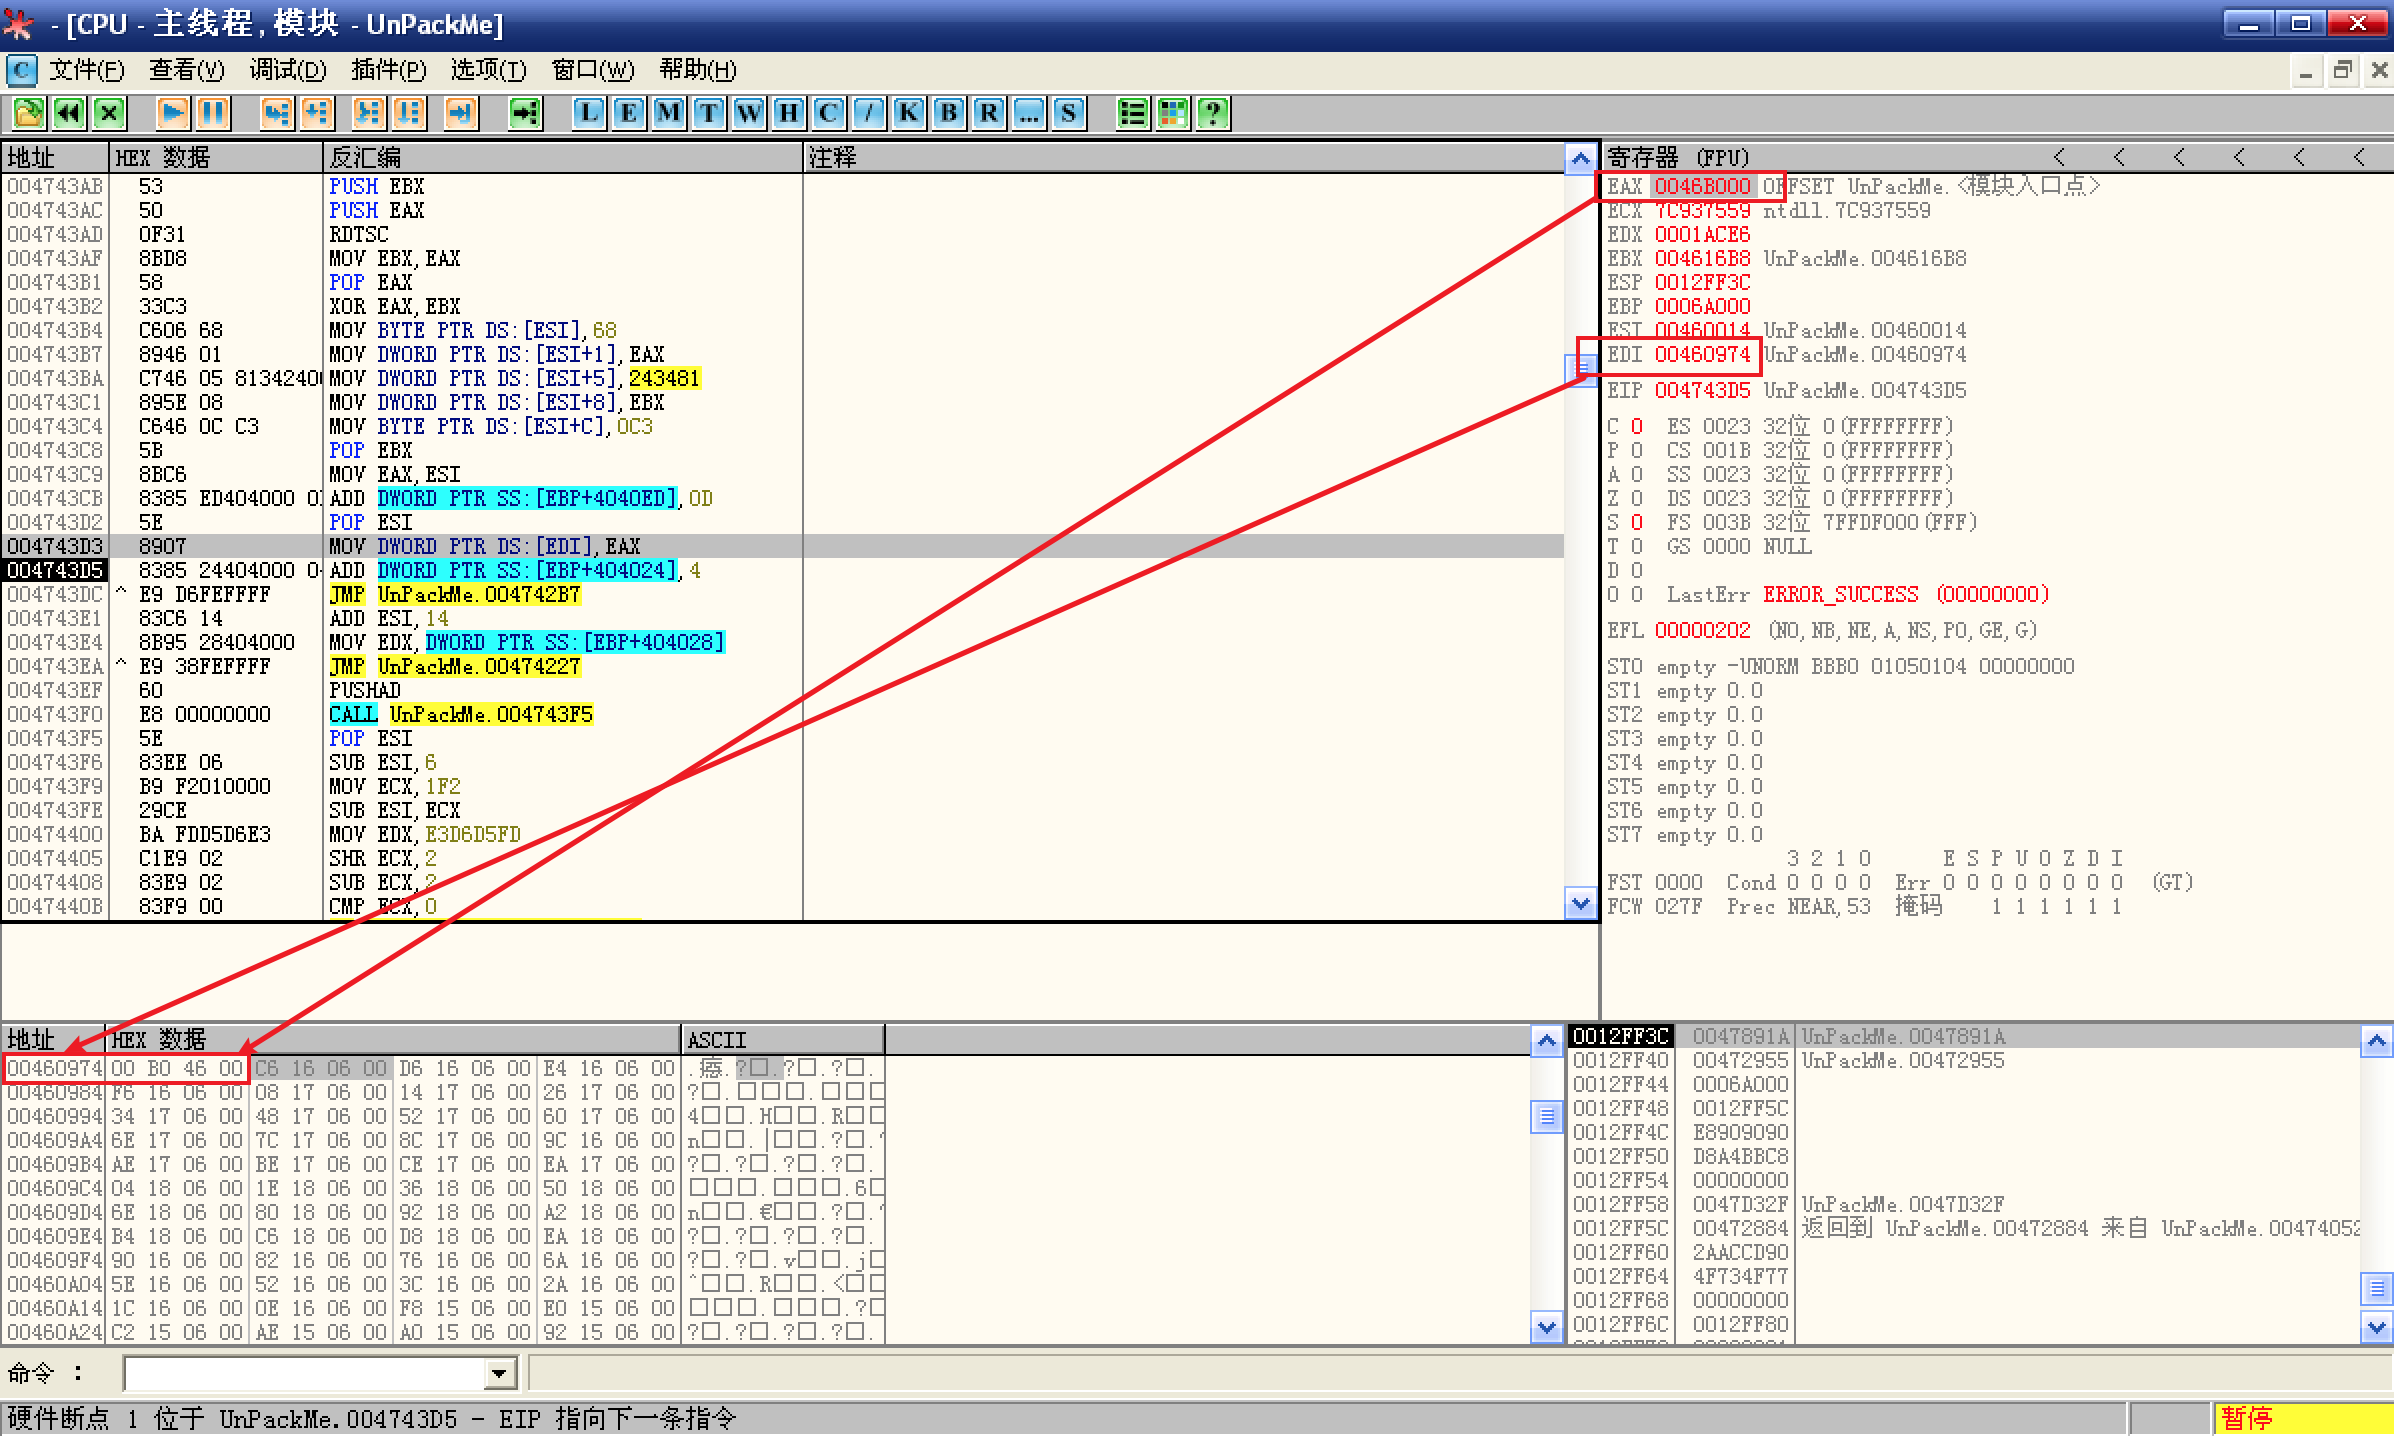Open the 调试(D) debug menu
The image size is (2394, 1436).
(x=287, y=70)
